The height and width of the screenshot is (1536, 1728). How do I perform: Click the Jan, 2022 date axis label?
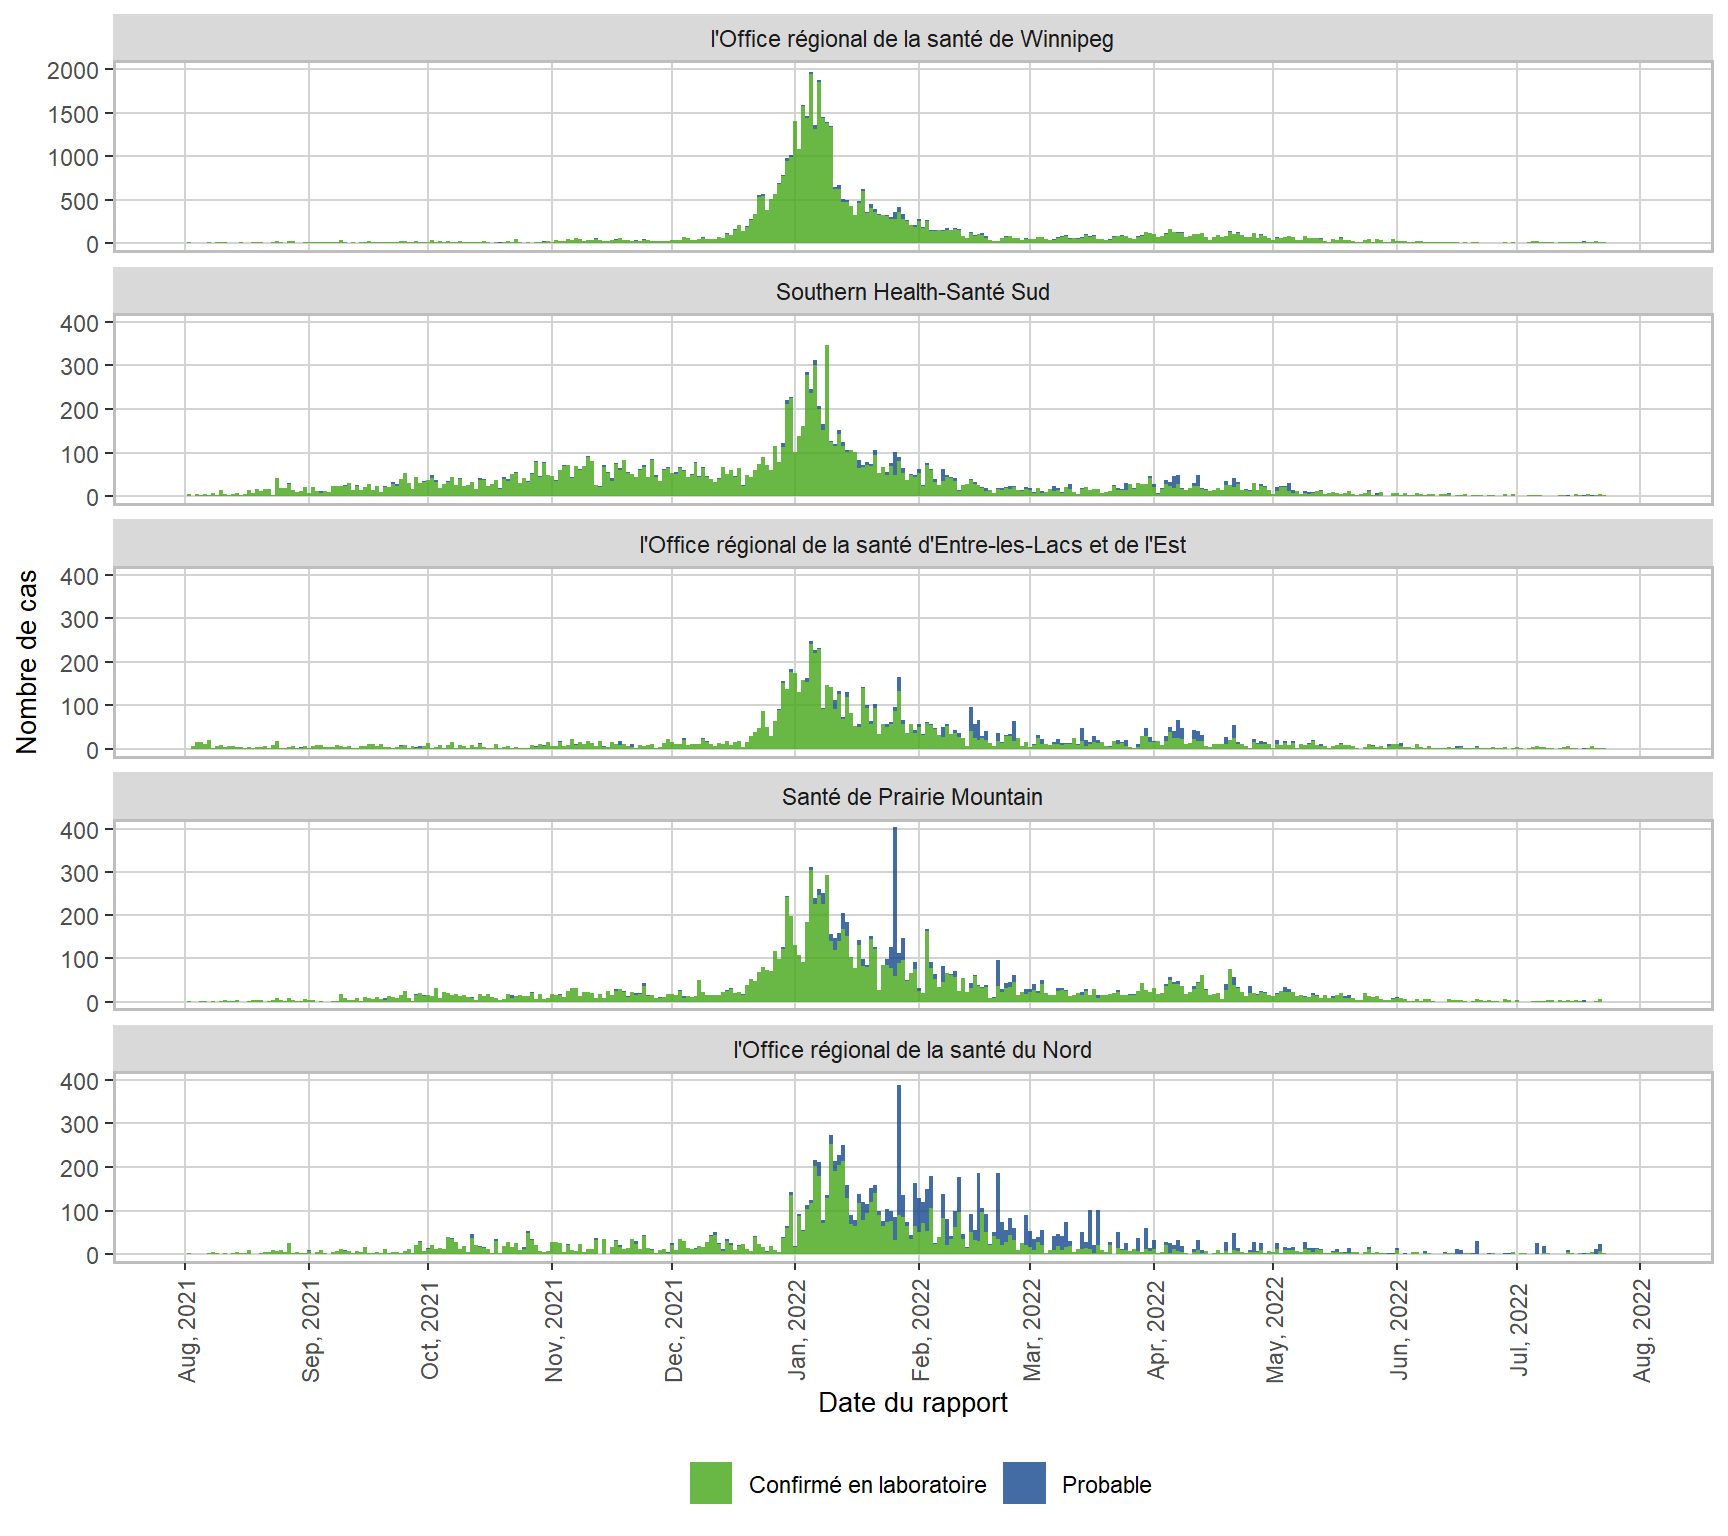pos(797,1330)
